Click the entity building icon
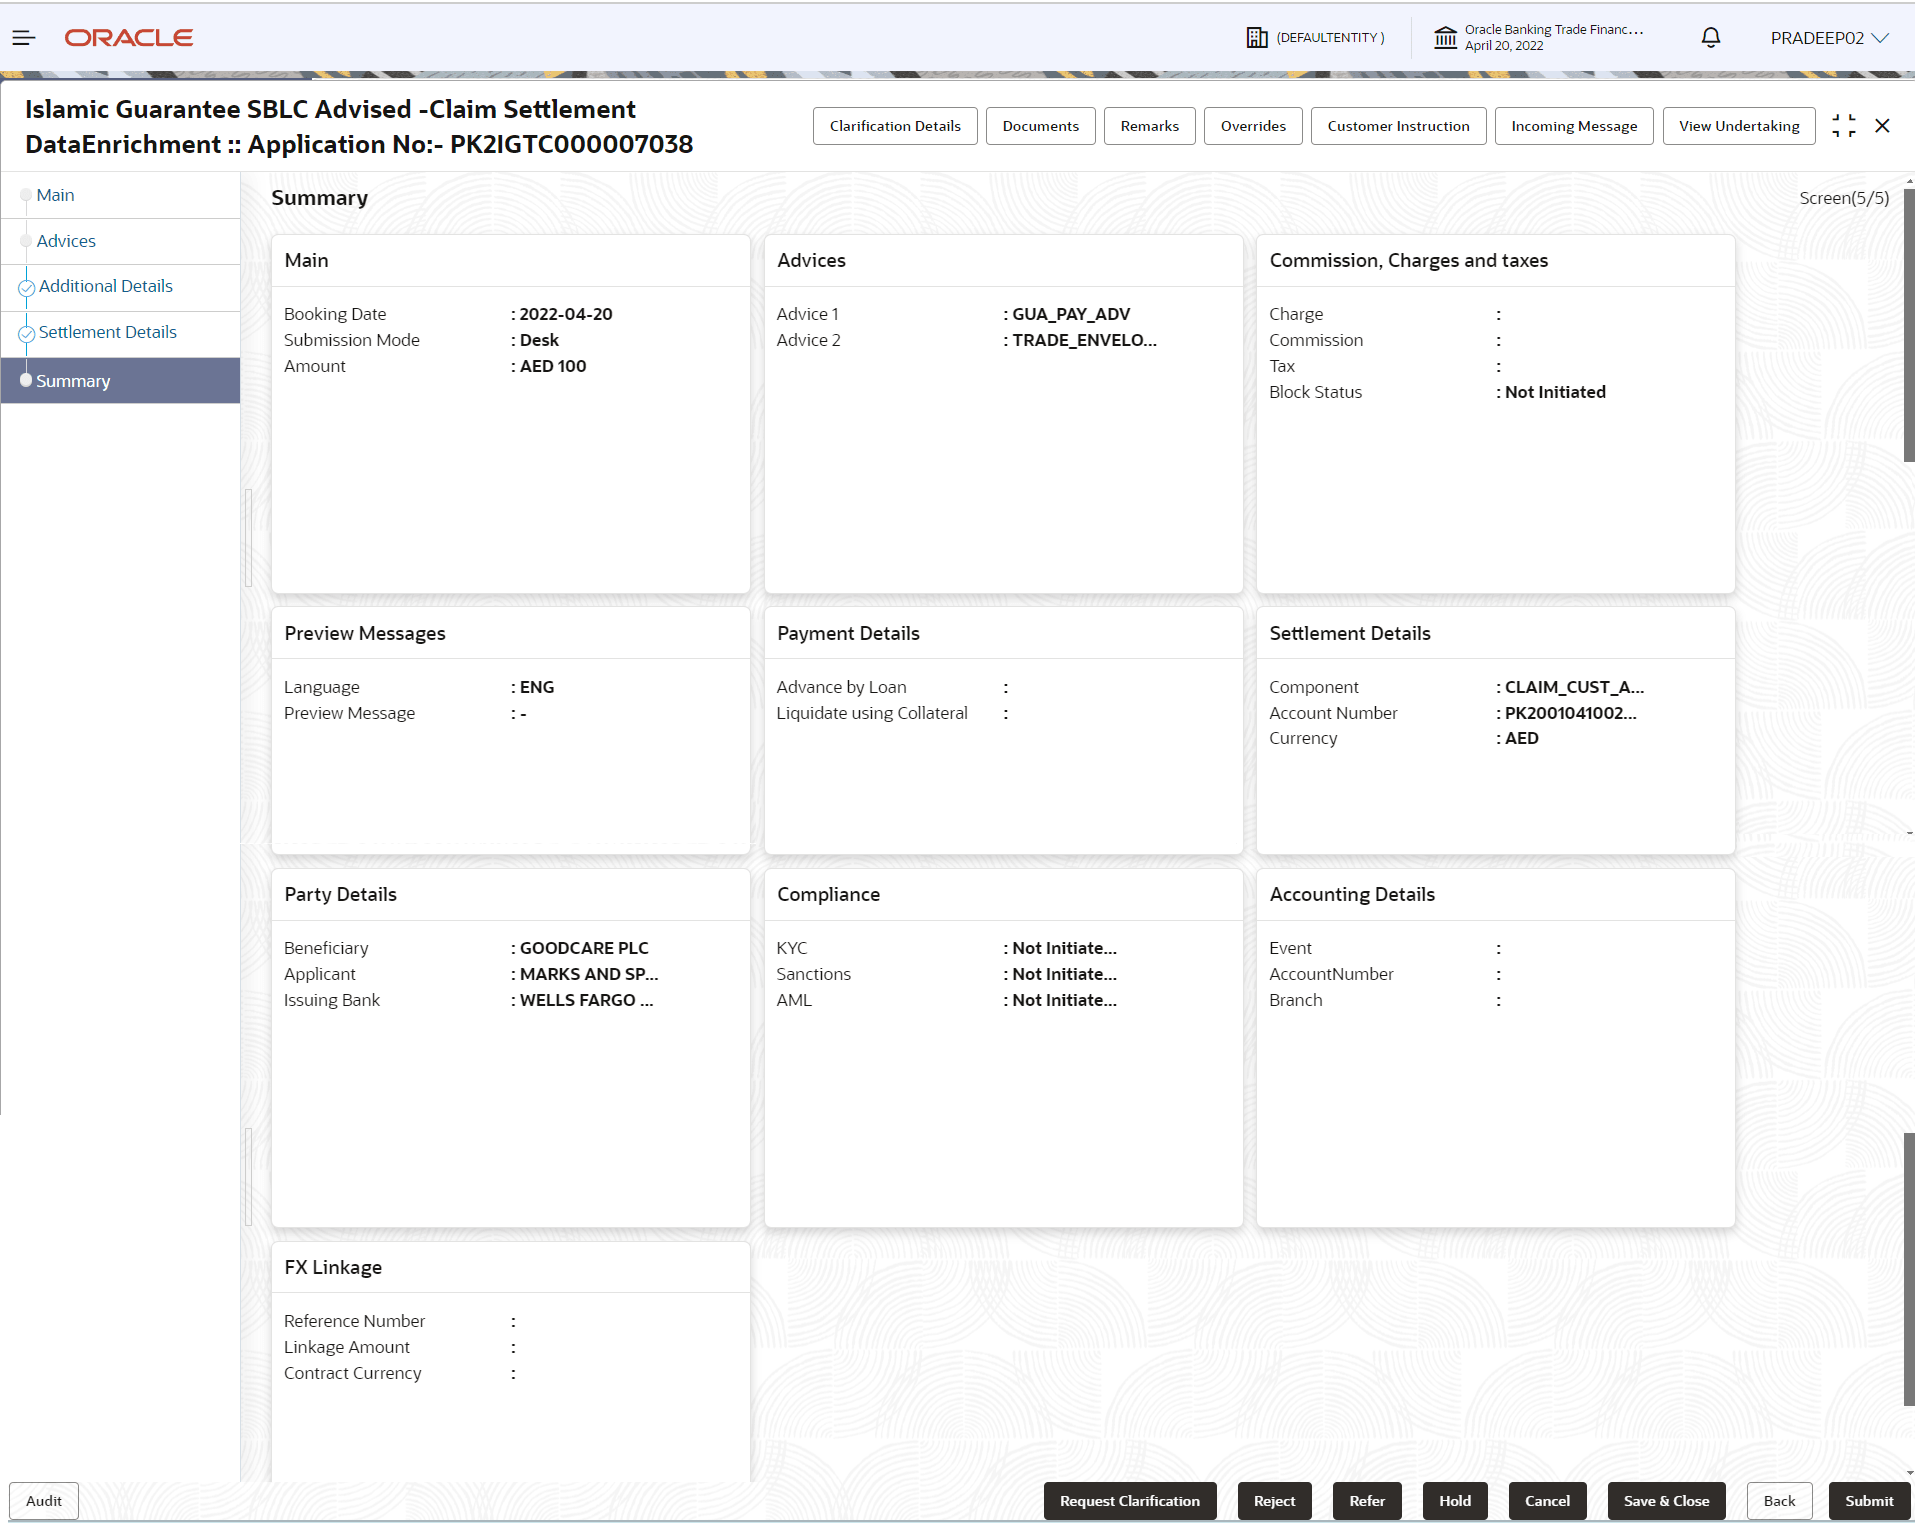Viewport: 1915px width, 1524px height. pyautogui.click(x=1257, y=38)
